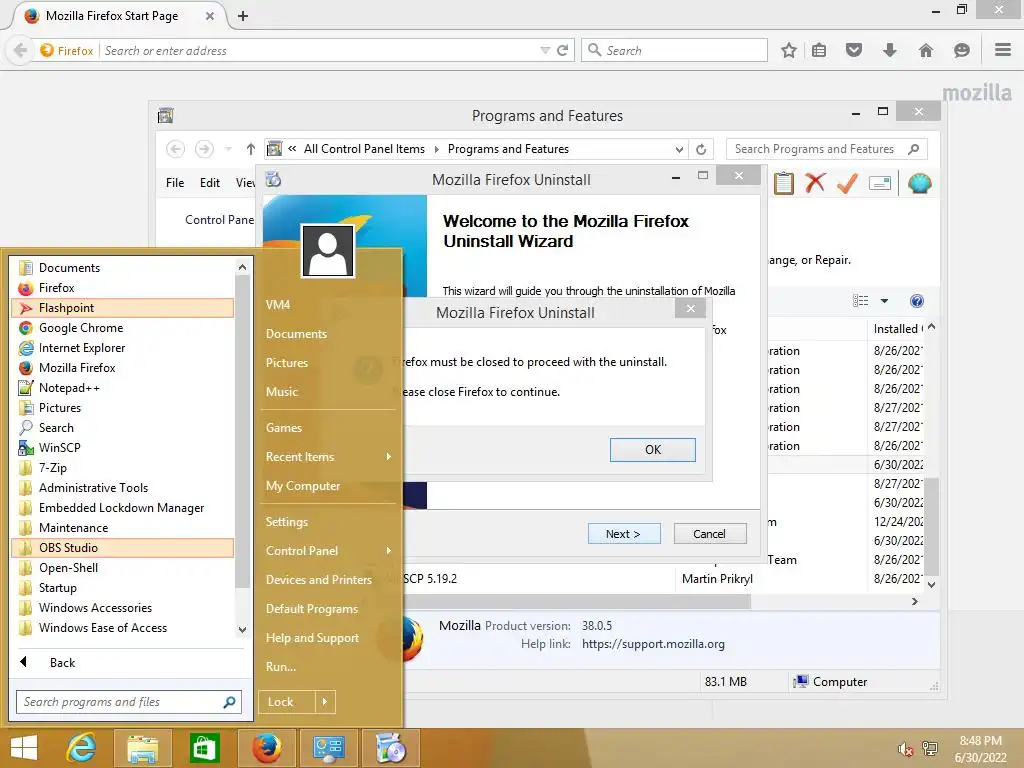Open the Firefox hamburger menu
This screenshot has width=1024, height=768.
pos(1003,50)
